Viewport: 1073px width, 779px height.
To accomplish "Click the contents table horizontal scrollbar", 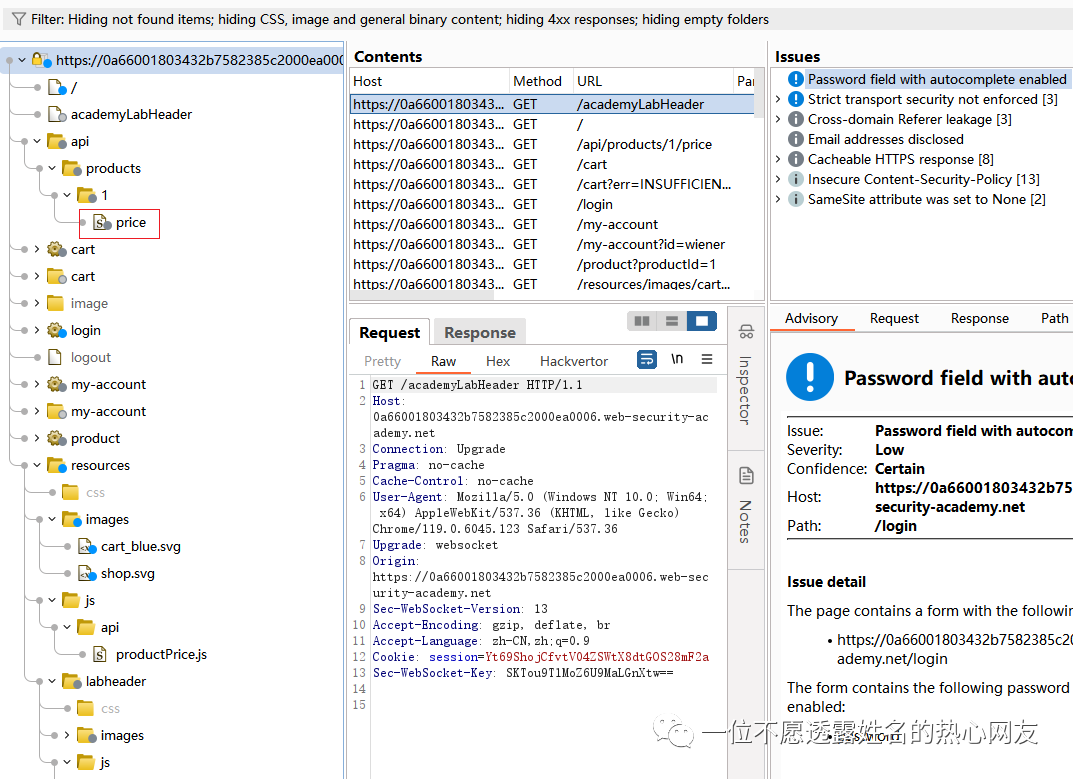I will pyautogui.click(x=423, y=296).
